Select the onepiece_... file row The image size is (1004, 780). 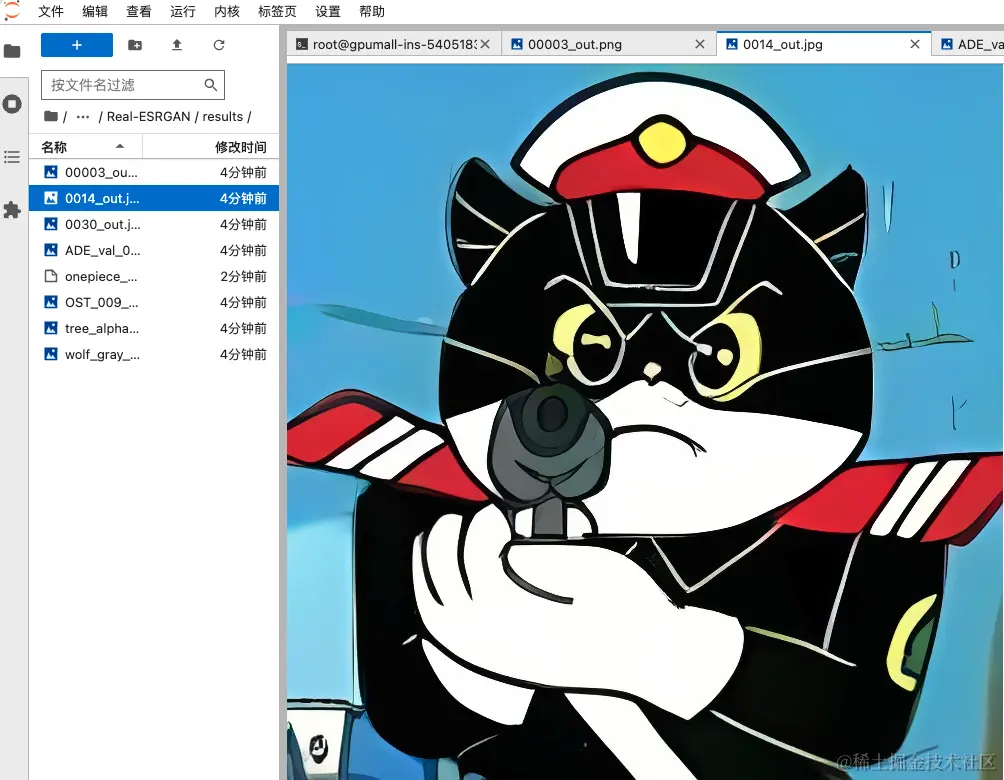click(x=154, y=277)
